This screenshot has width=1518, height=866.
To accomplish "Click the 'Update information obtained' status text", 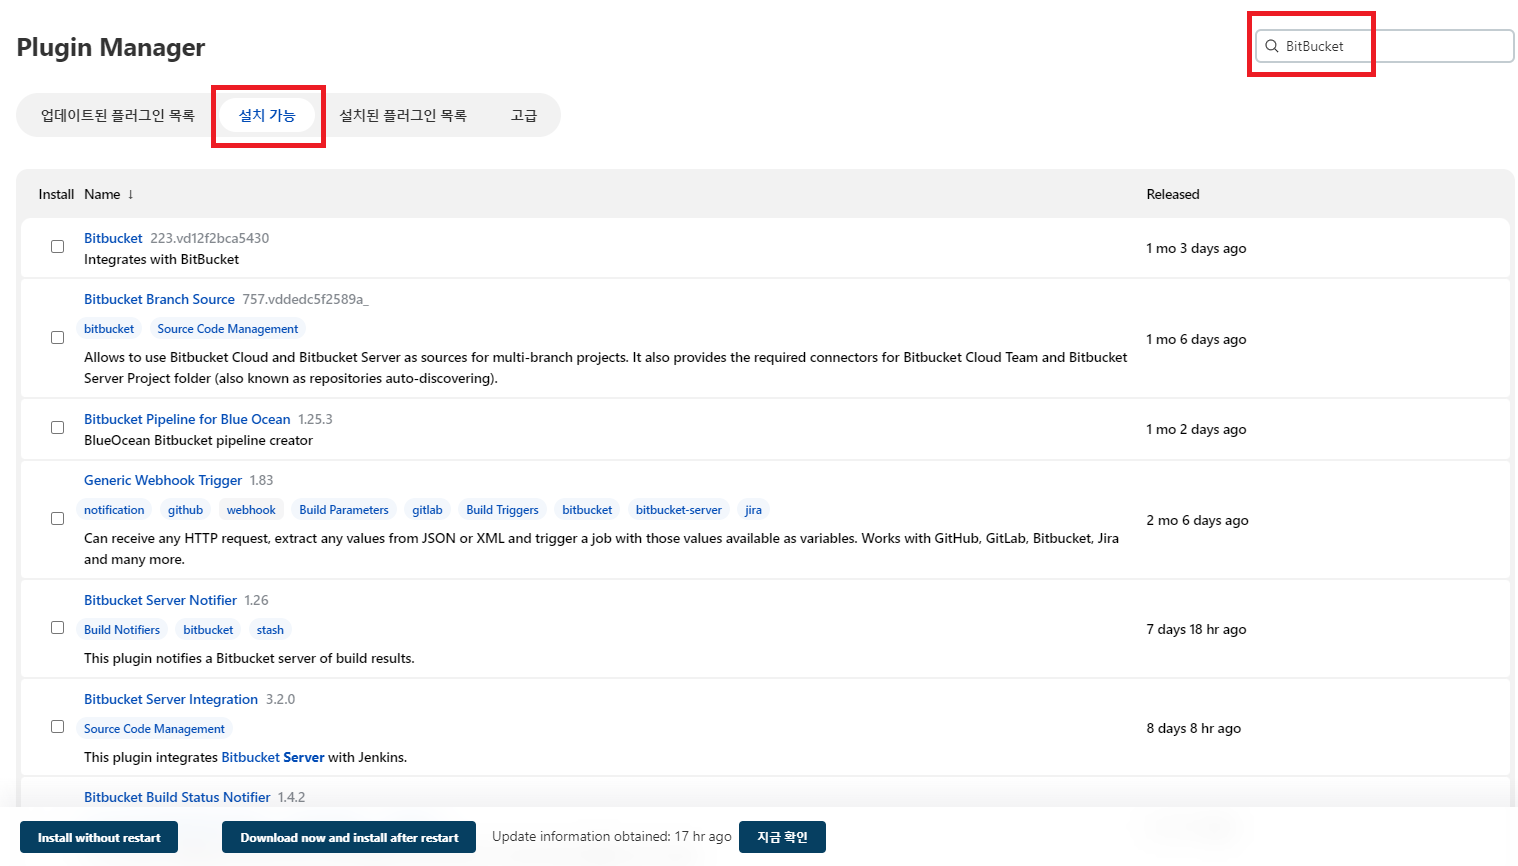I will tap(612, 836).
